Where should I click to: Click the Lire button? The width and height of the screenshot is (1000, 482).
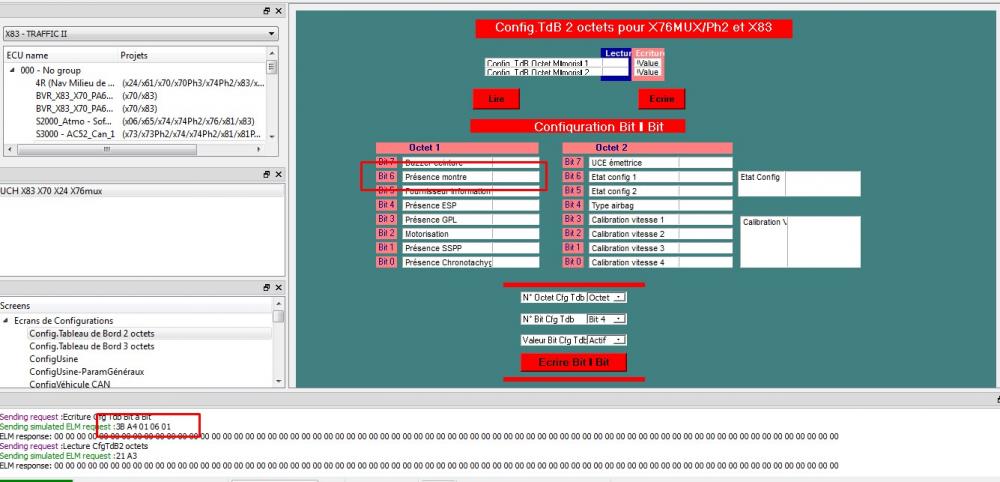[x=496, y=99]
